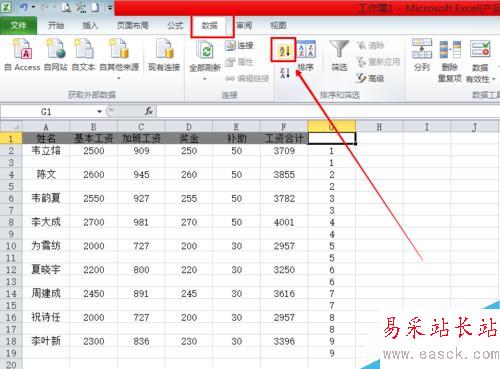Click the Excel application icon
This screenshot has height=369, width=500.
tap(6, 7)
